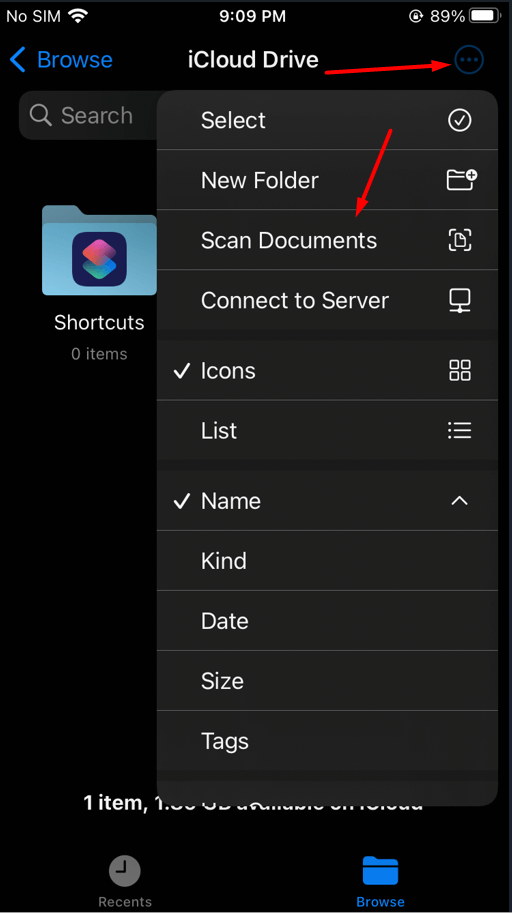Switch to Icons view
The image size is (512, 913).
pyautogui.click(x=327, y=370)
